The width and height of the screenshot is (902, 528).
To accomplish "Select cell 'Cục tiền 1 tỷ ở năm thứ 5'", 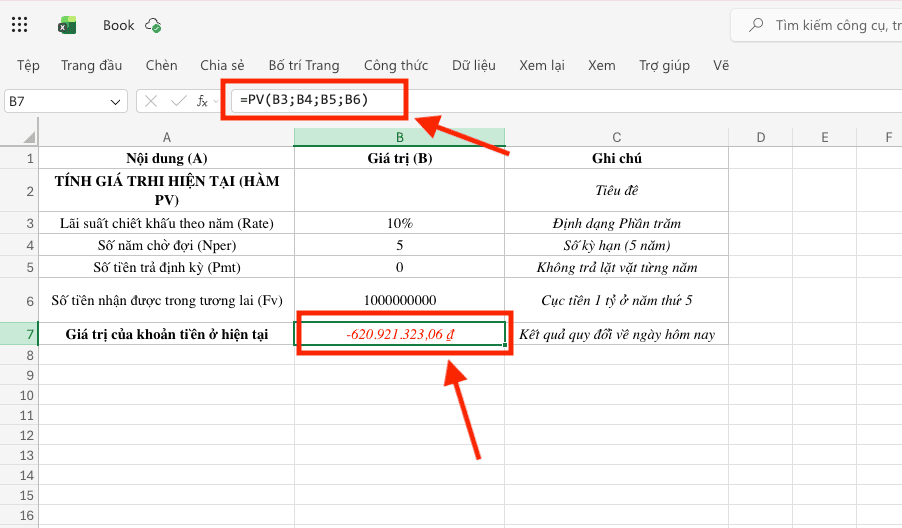I will pos(616,300).
